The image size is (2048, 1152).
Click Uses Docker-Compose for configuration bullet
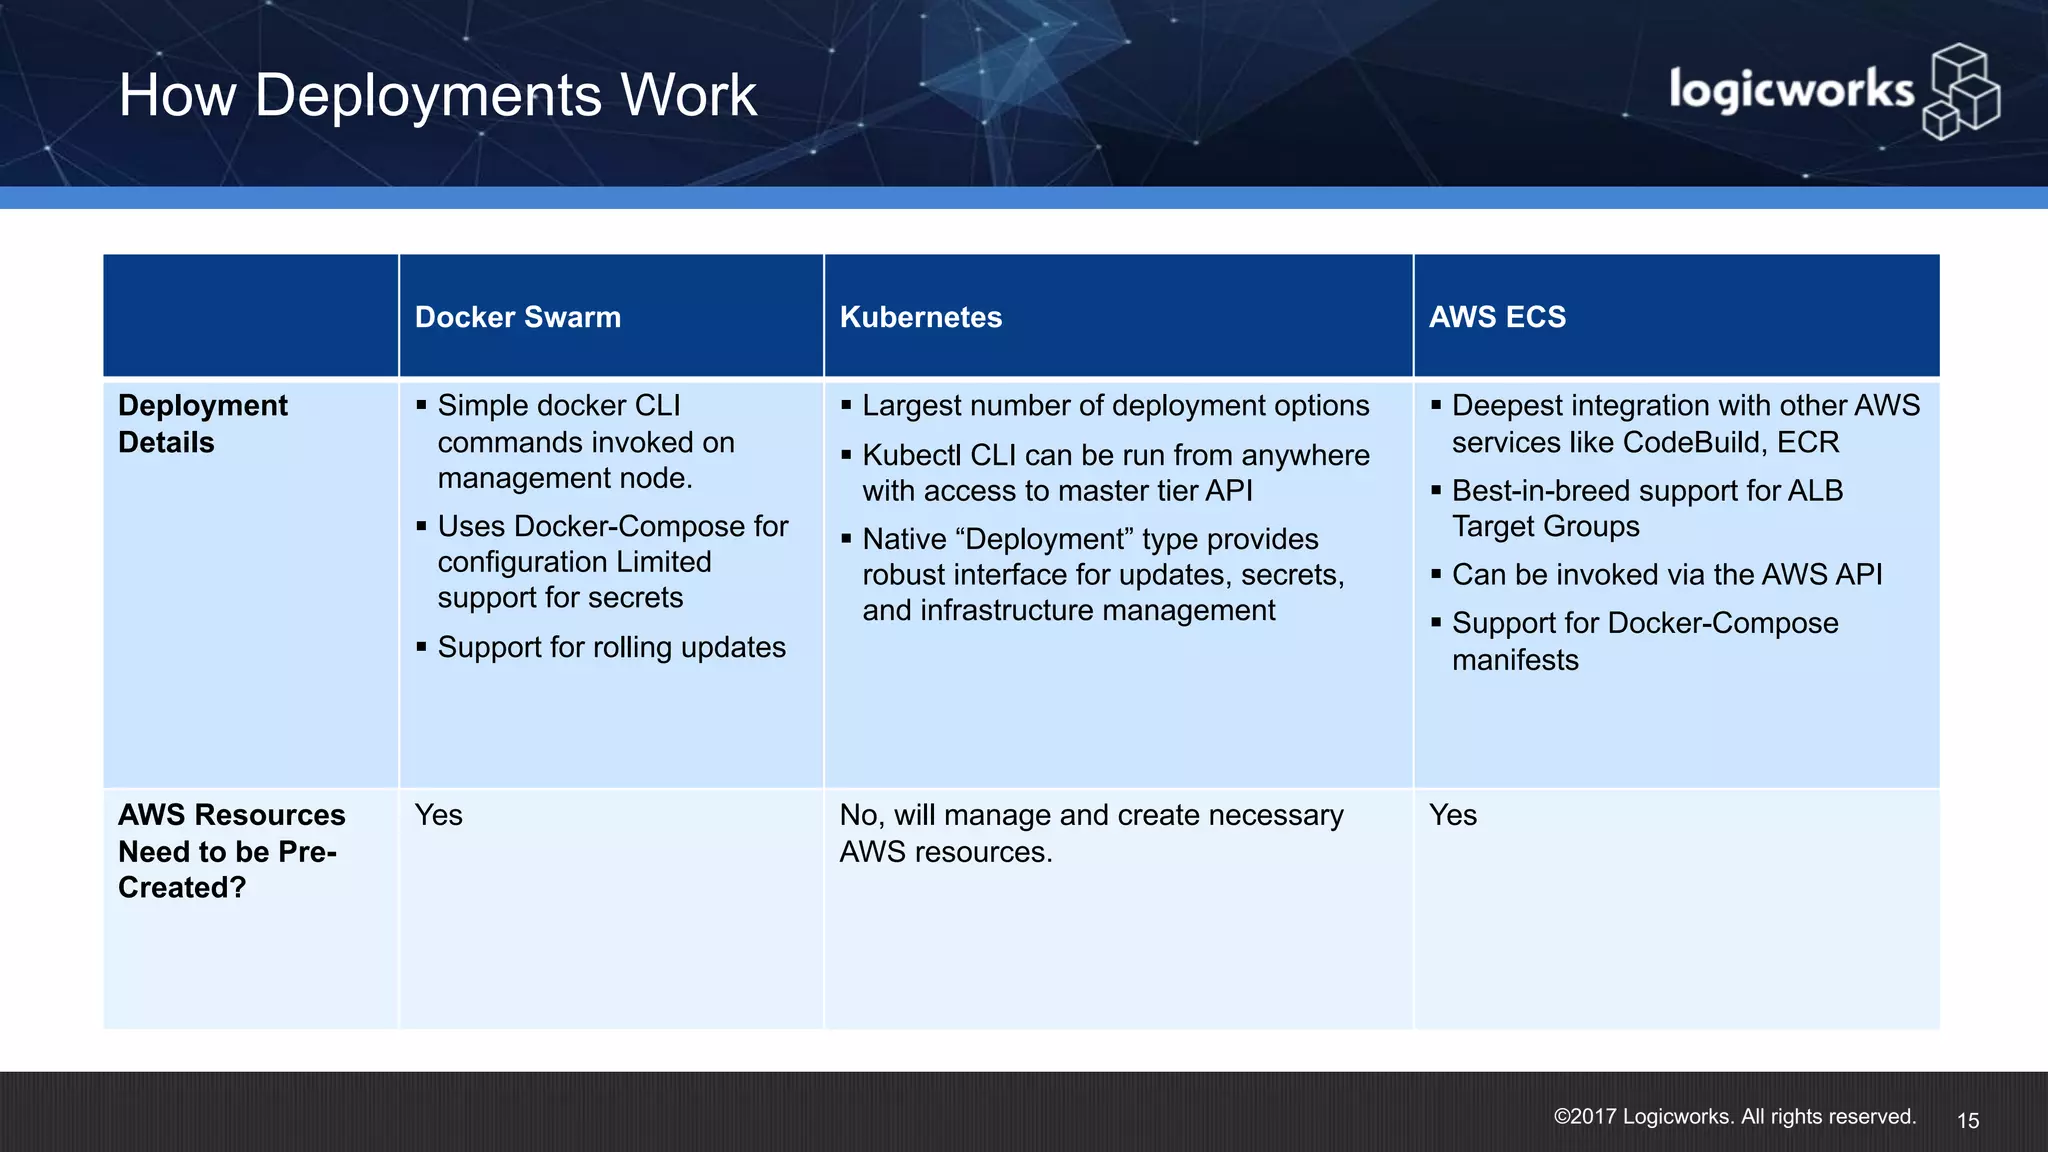pyautogui.click(x=612, y=561)
